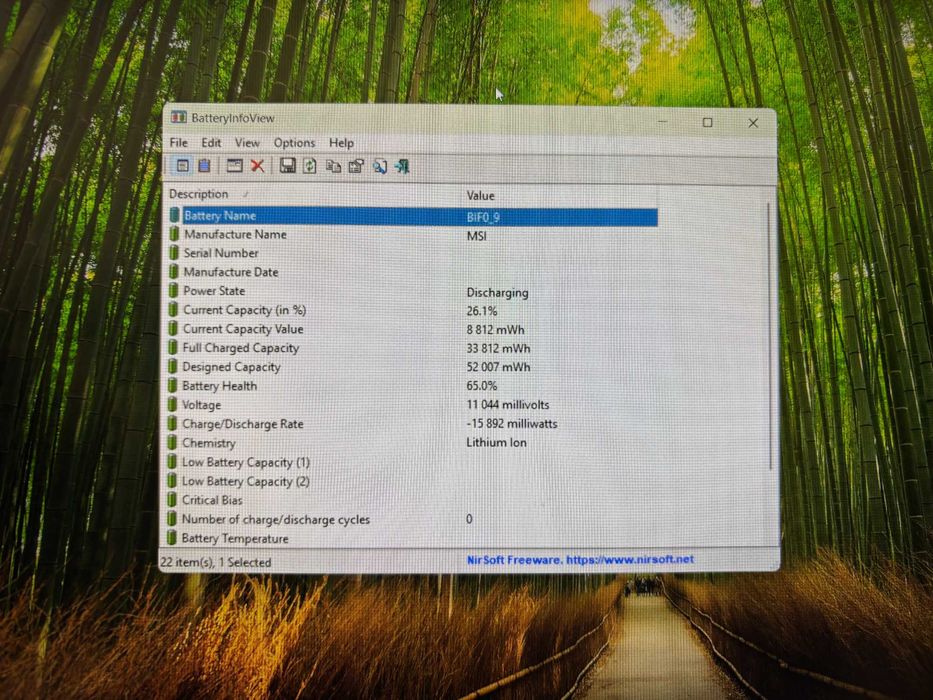This screenshot has height=700, width=933.
Task: Click the red X clear log icon
Action: pyautogui.click(x=257, y=165)
